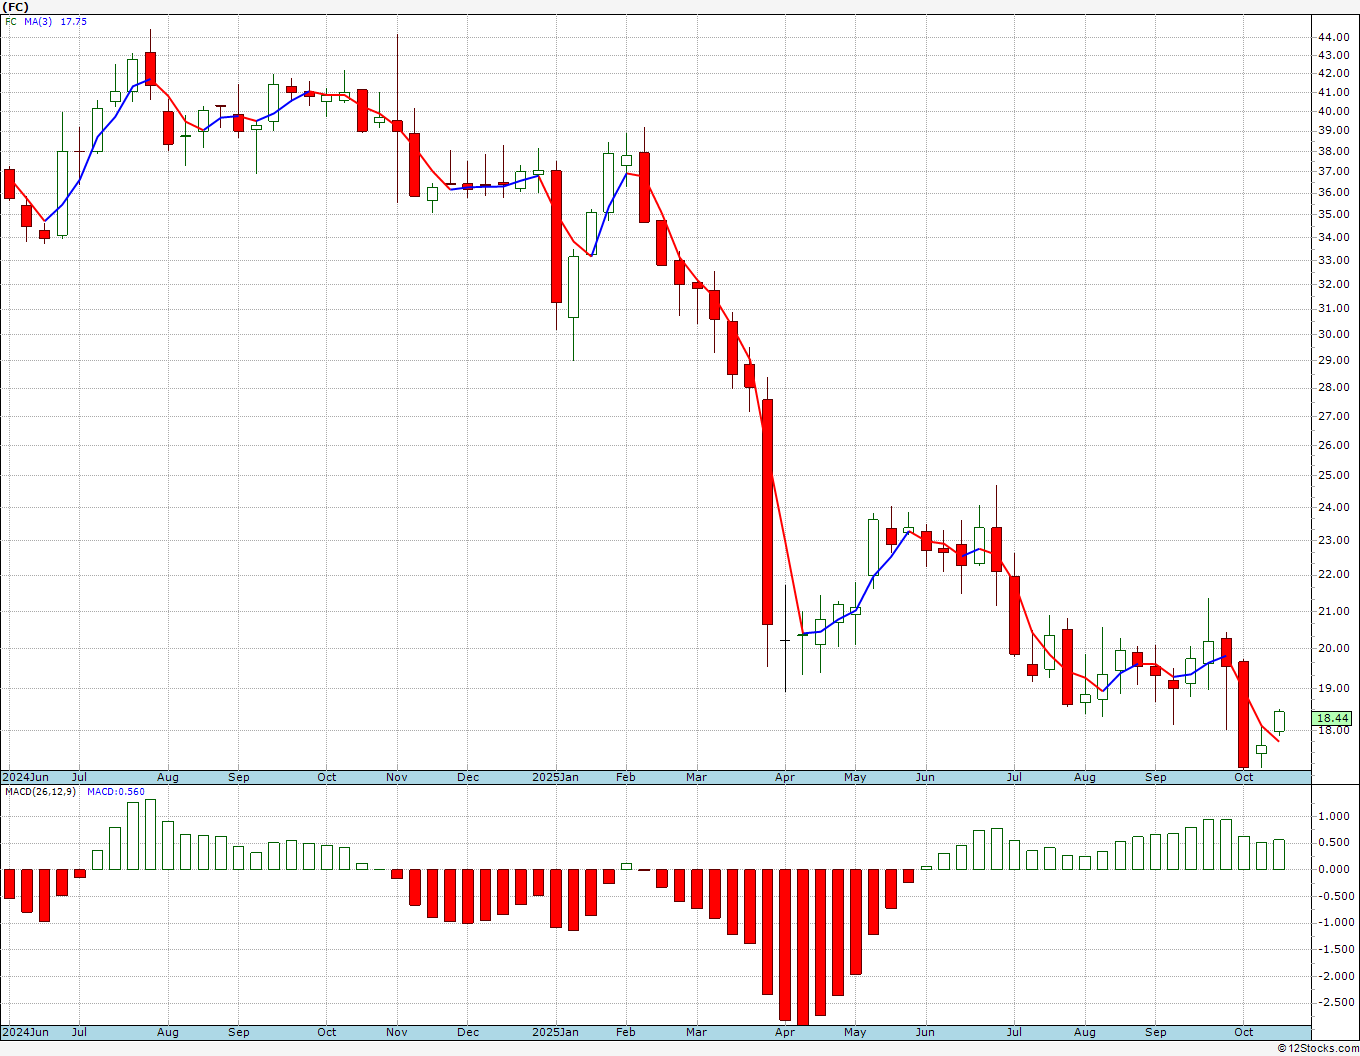Select Mar on the price chart time axis
Viewport: 1360px width, 1056px height.
[x=697, y=777]
